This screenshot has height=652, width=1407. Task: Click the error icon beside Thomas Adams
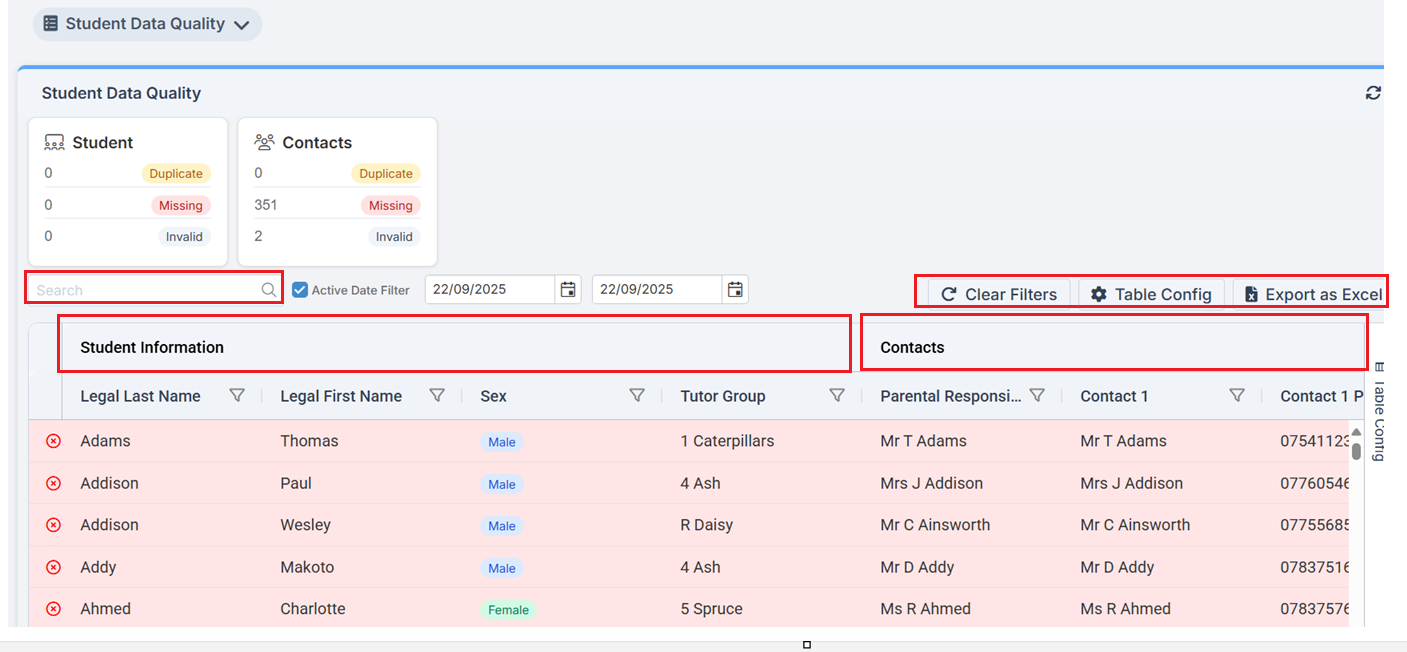tap(53, 441)
